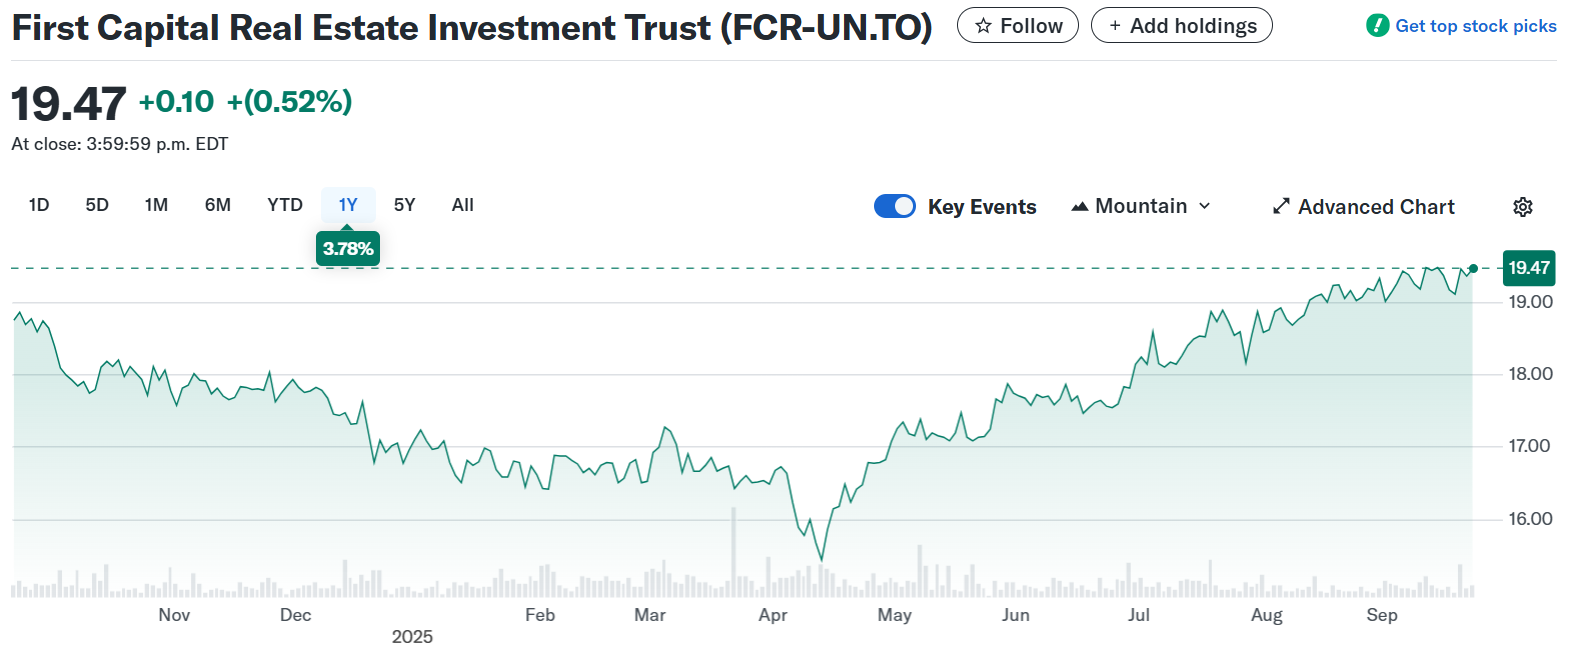Click the Mountain chart type icon
This screenshot has height=663, width=1576.
point(1080,207)
